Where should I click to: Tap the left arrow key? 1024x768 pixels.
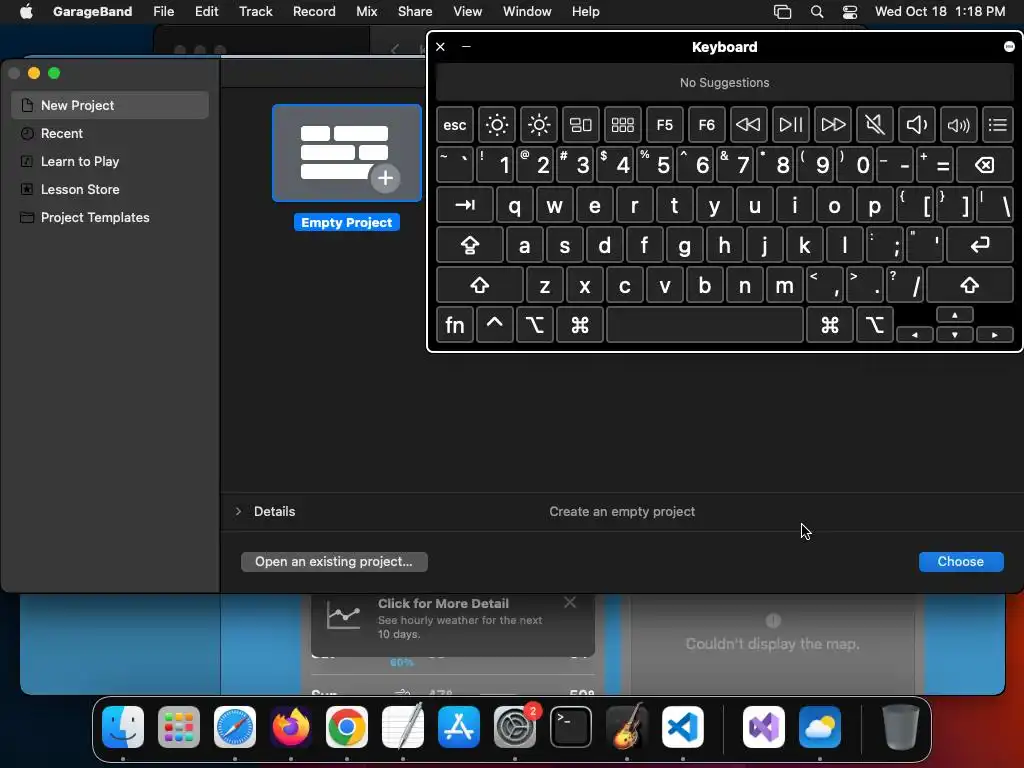pos(914,335)
